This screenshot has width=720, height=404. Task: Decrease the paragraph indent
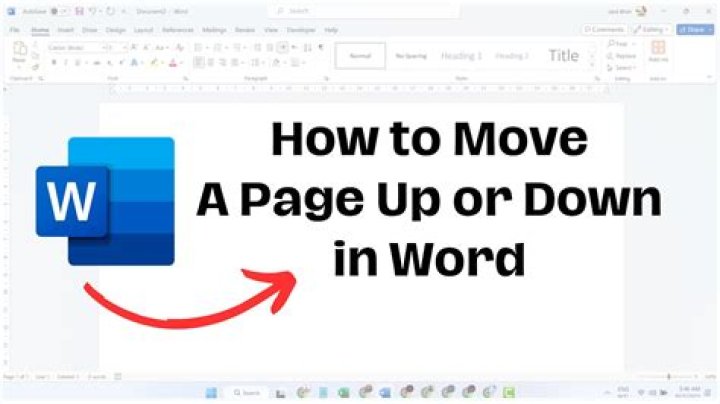tap(258, 47)
